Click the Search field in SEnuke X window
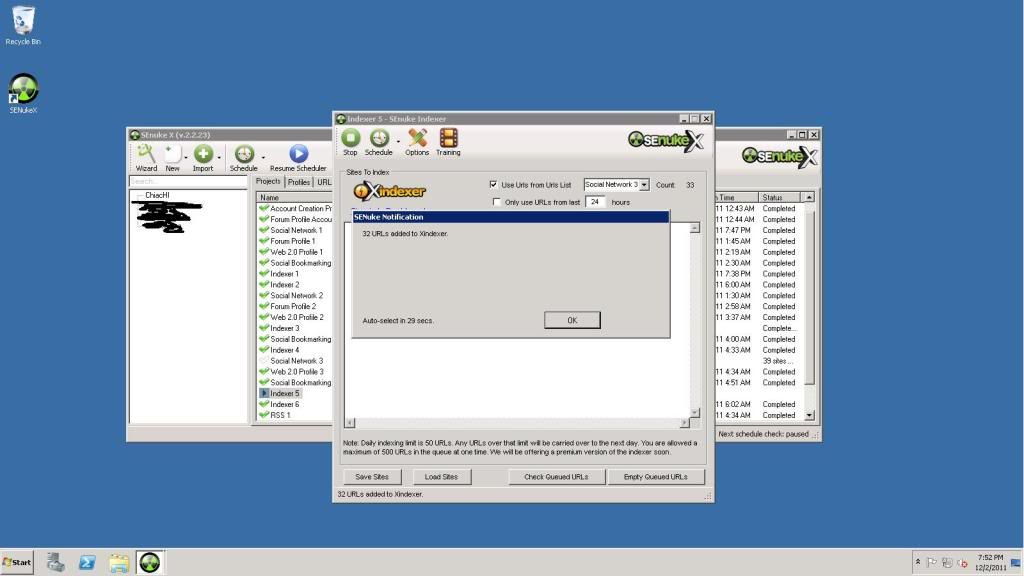Viewport: 1024px width, 576px height. point(188,182)
